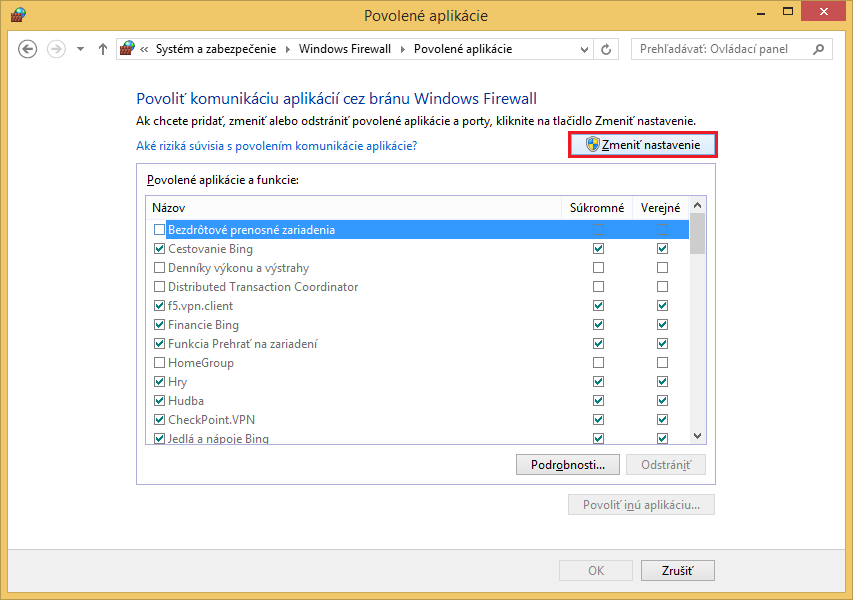The width and height of the screenshot is (853, 600).
Task: Click the Zmeniť nastavenie button
Action: click(x=643, y=145)
